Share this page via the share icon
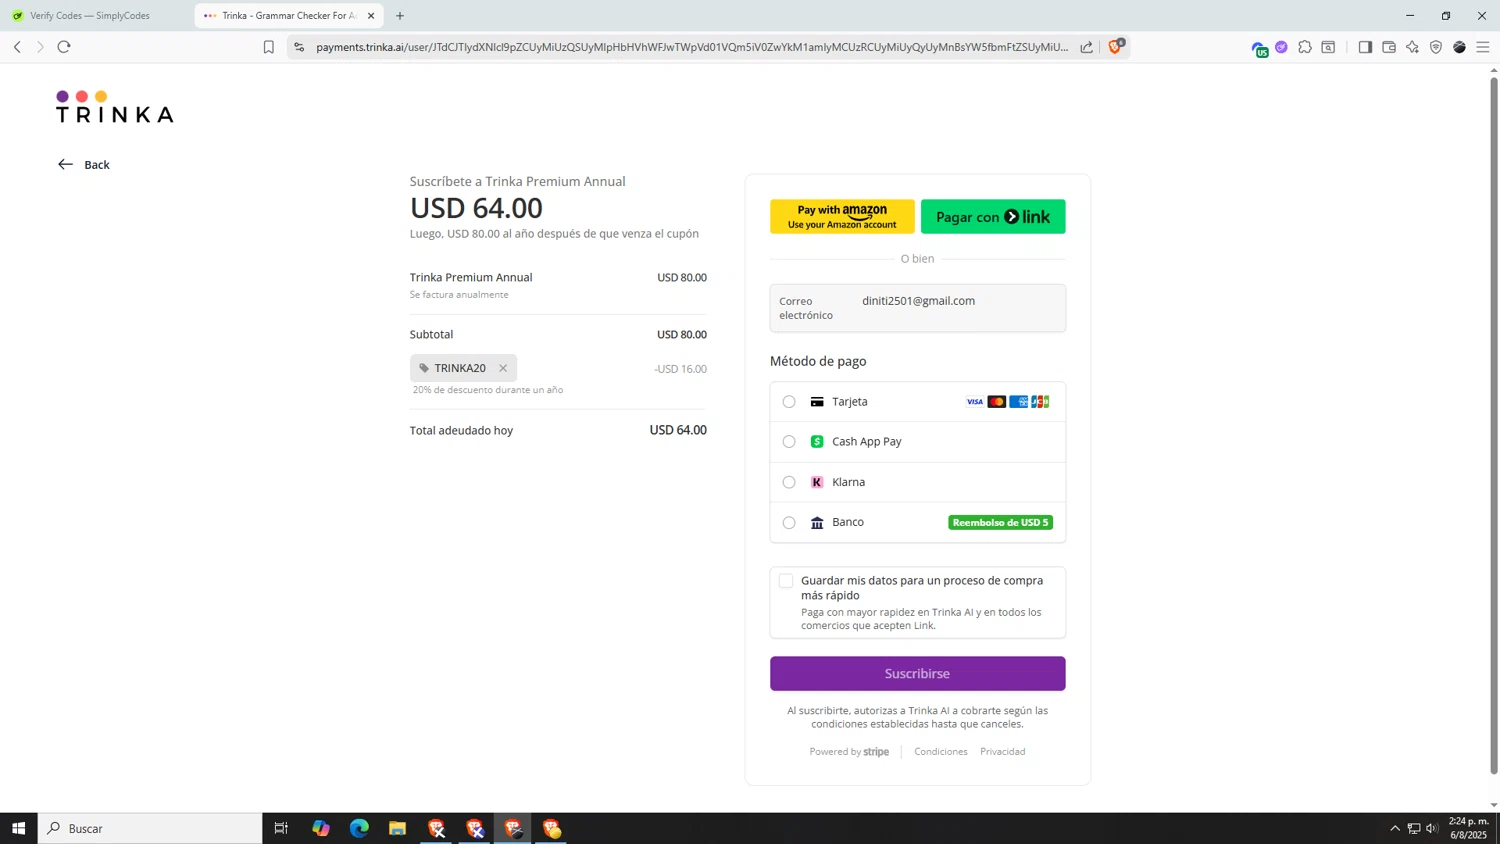The image size is (1500, 844). tap(1086, 47)
